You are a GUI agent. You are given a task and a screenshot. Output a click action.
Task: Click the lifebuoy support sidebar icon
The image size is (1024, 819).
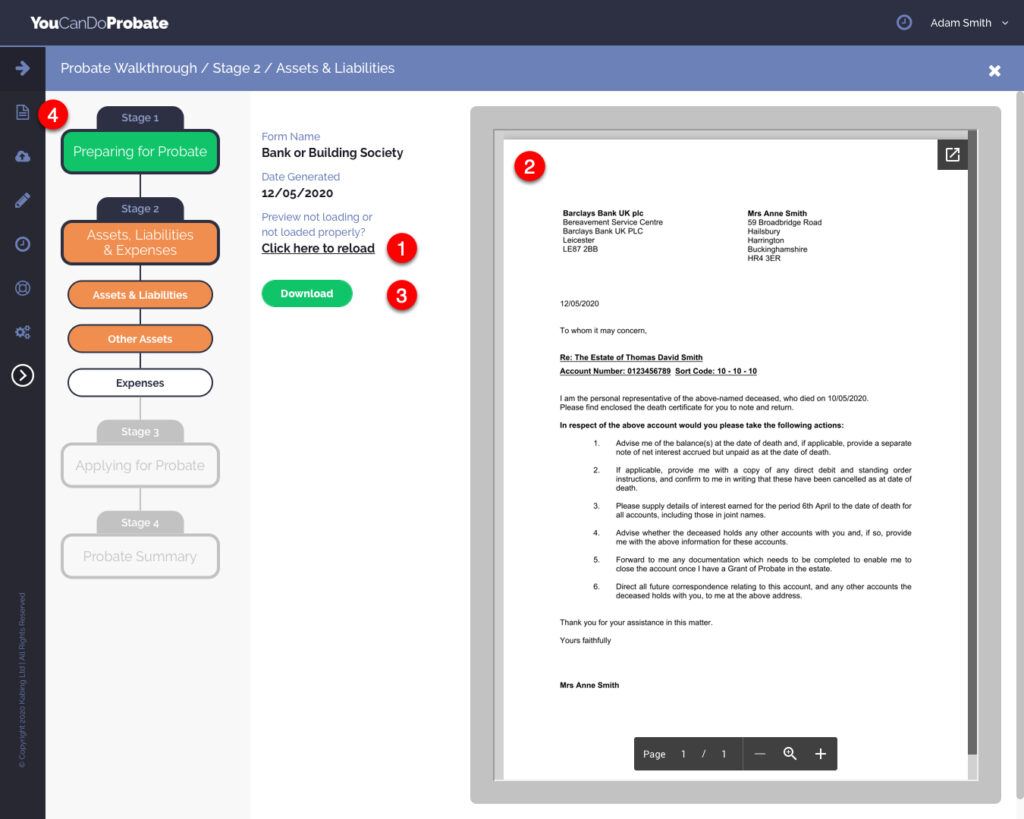tap(22, 288)
